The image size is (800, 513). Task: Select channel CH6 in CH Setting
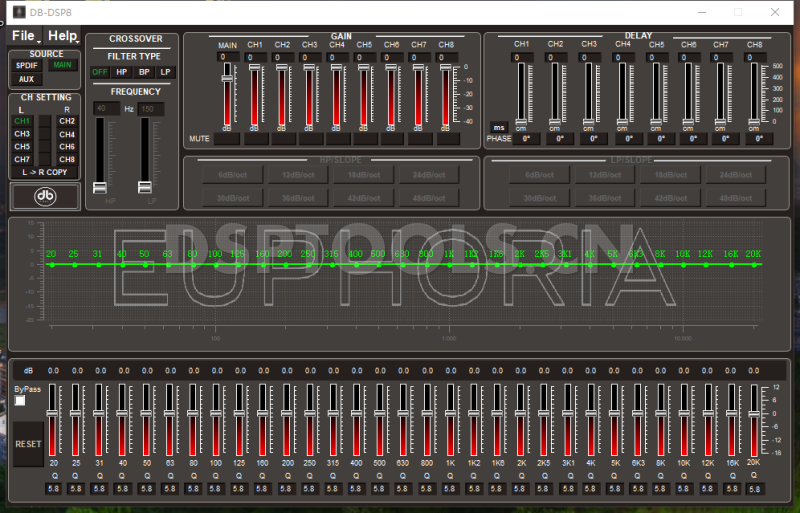click(67, 146)
